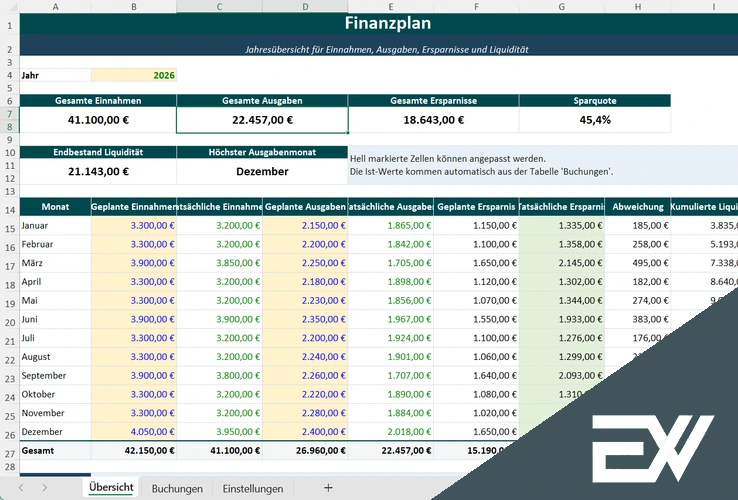Select Juni planned expenses 2.350,00 €
The height and width of the screenshot is (500, 738).
(x=305, y=319)
